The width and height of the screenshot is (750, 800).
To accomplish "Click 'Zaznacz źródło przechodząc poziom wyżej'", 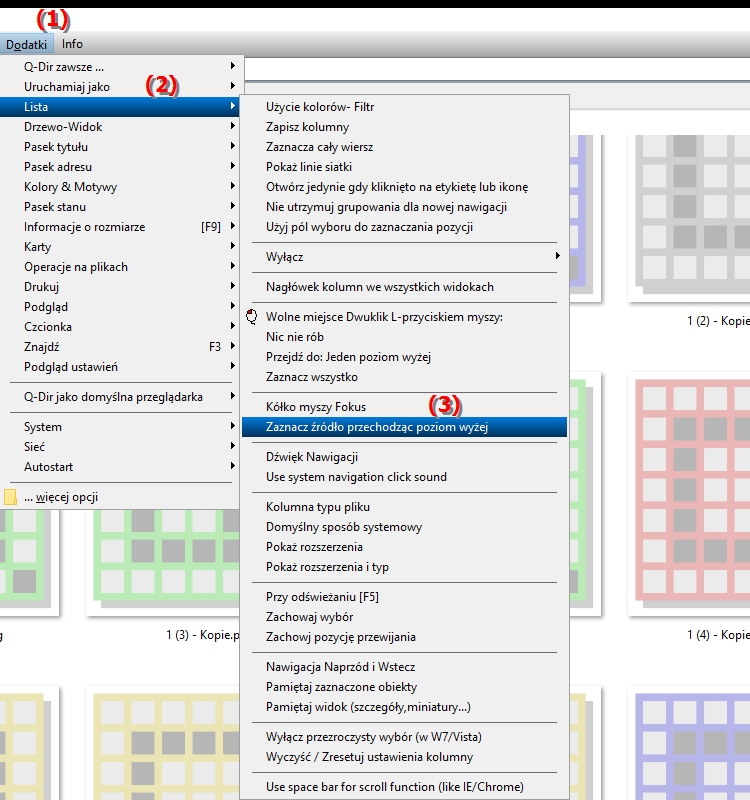I will click(x=404, y=427).
